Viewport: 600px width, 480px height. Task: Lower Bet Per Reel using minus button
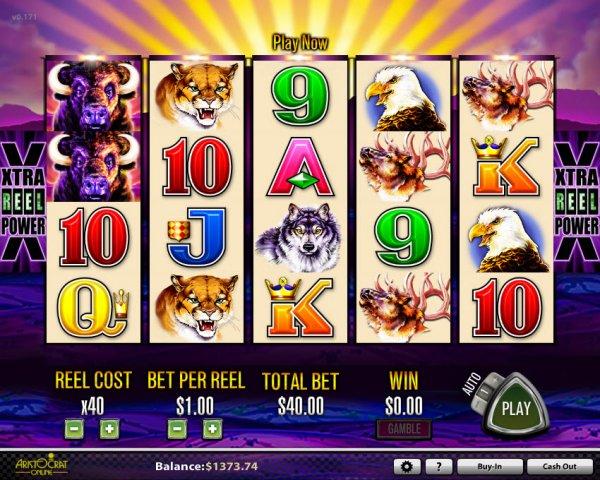click(177, 429)
